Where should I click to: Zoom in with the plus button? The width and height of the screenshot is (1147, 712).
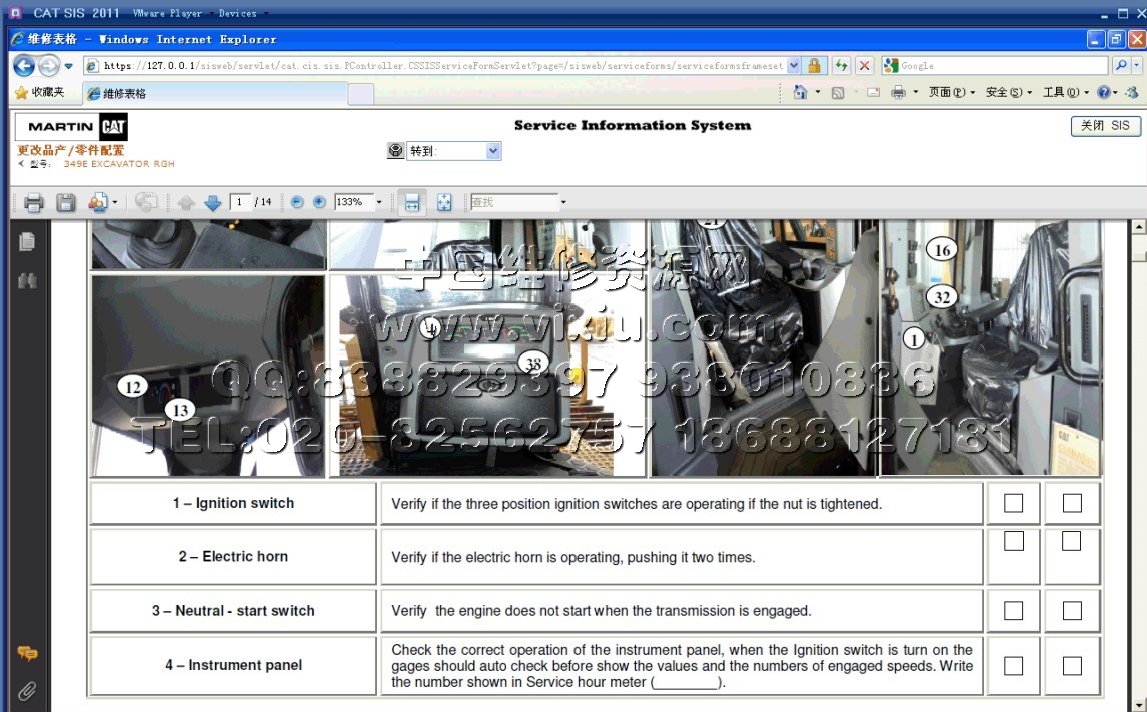319,202
